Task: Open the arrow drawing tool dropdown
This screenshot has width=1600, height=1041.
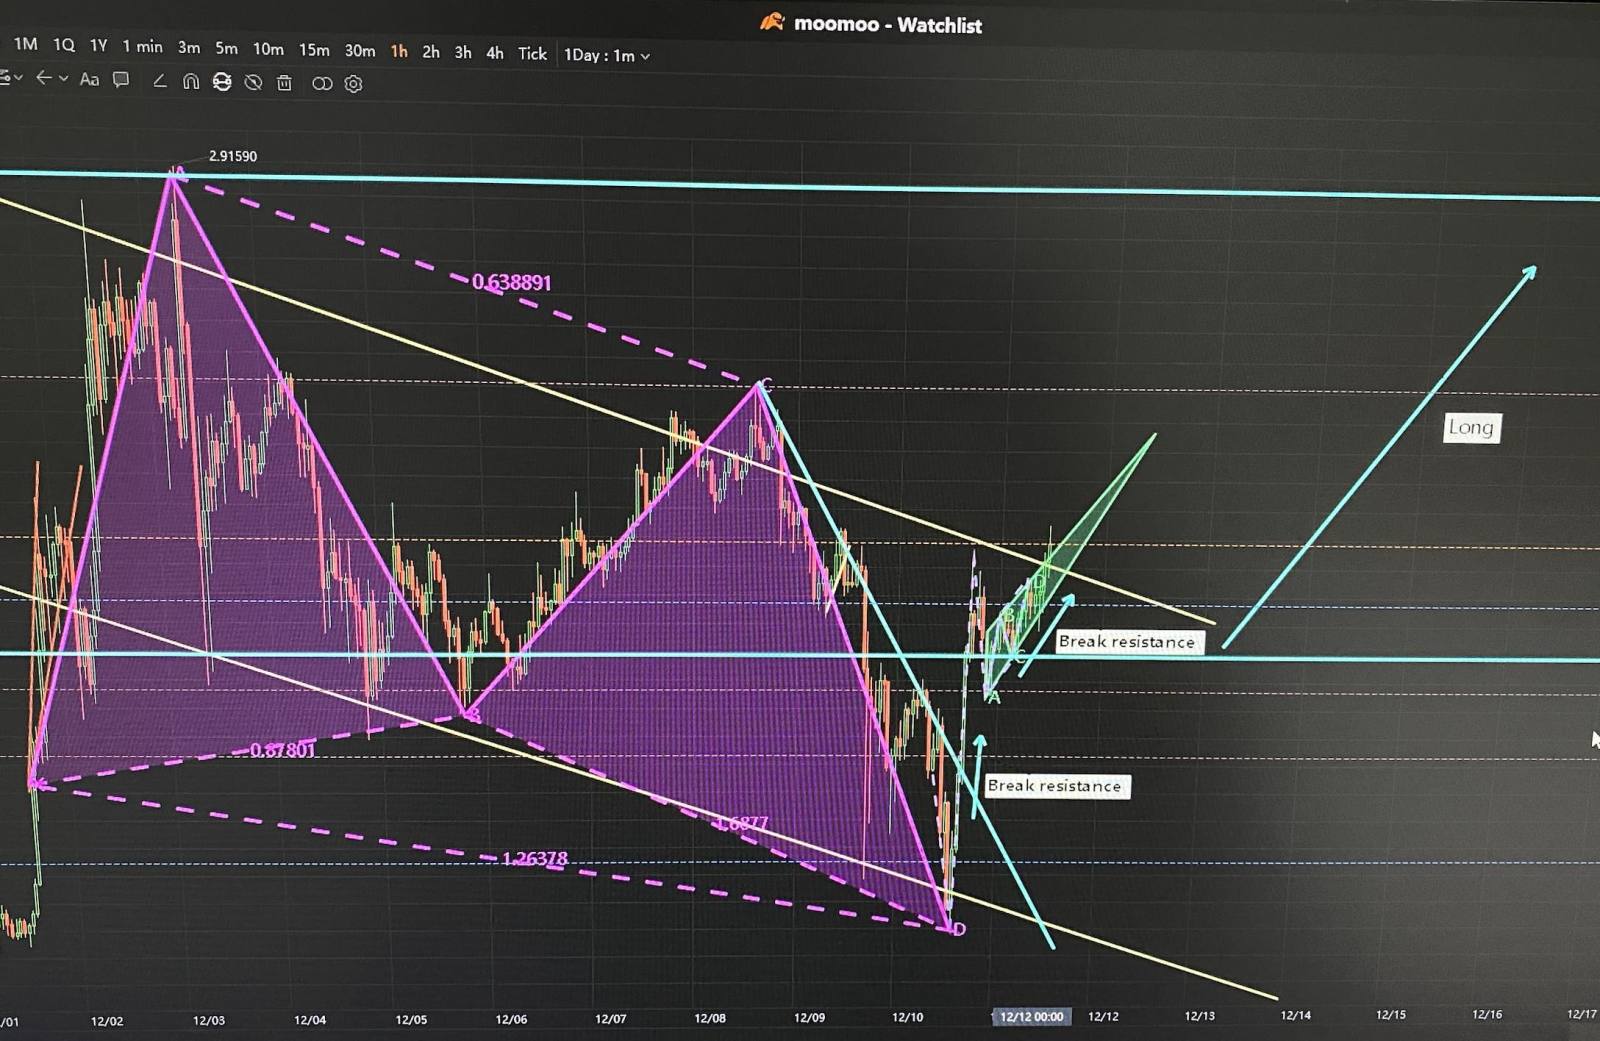Action: tap(64, 78)
